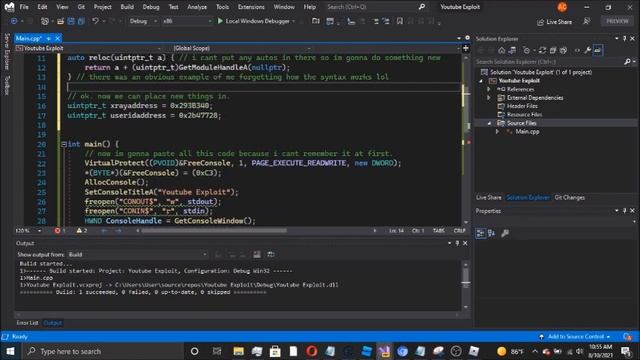Switch to the Error List tab
The height and width of the screenshot is (360, 640).
point(27,323)
